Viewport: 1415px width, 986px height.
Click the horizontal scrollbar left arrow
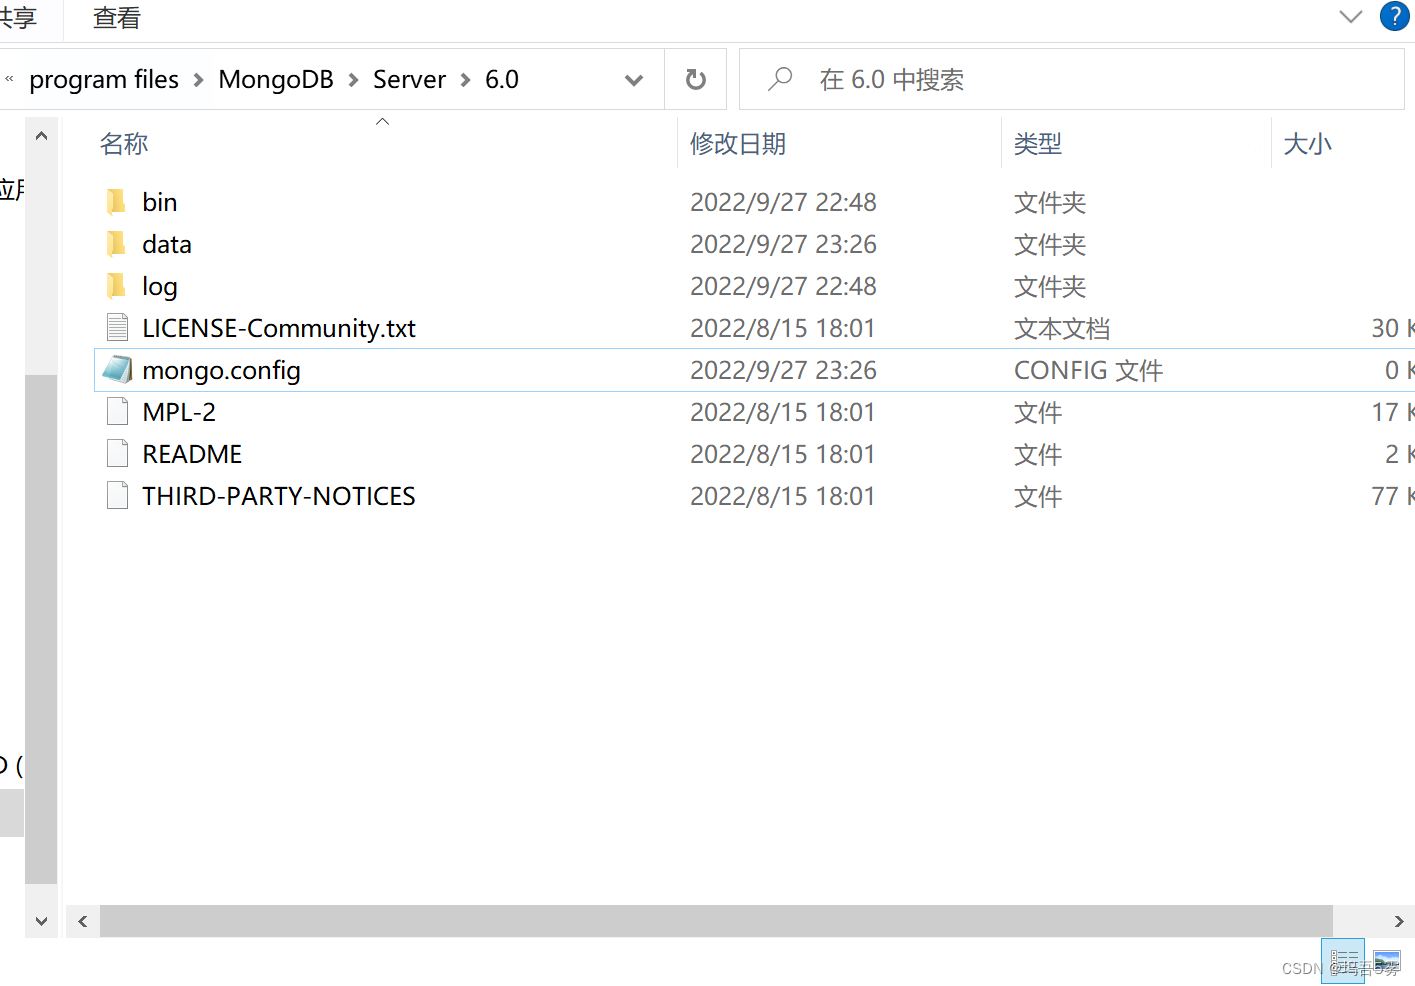pyautogui.click(x=83, y=921)
